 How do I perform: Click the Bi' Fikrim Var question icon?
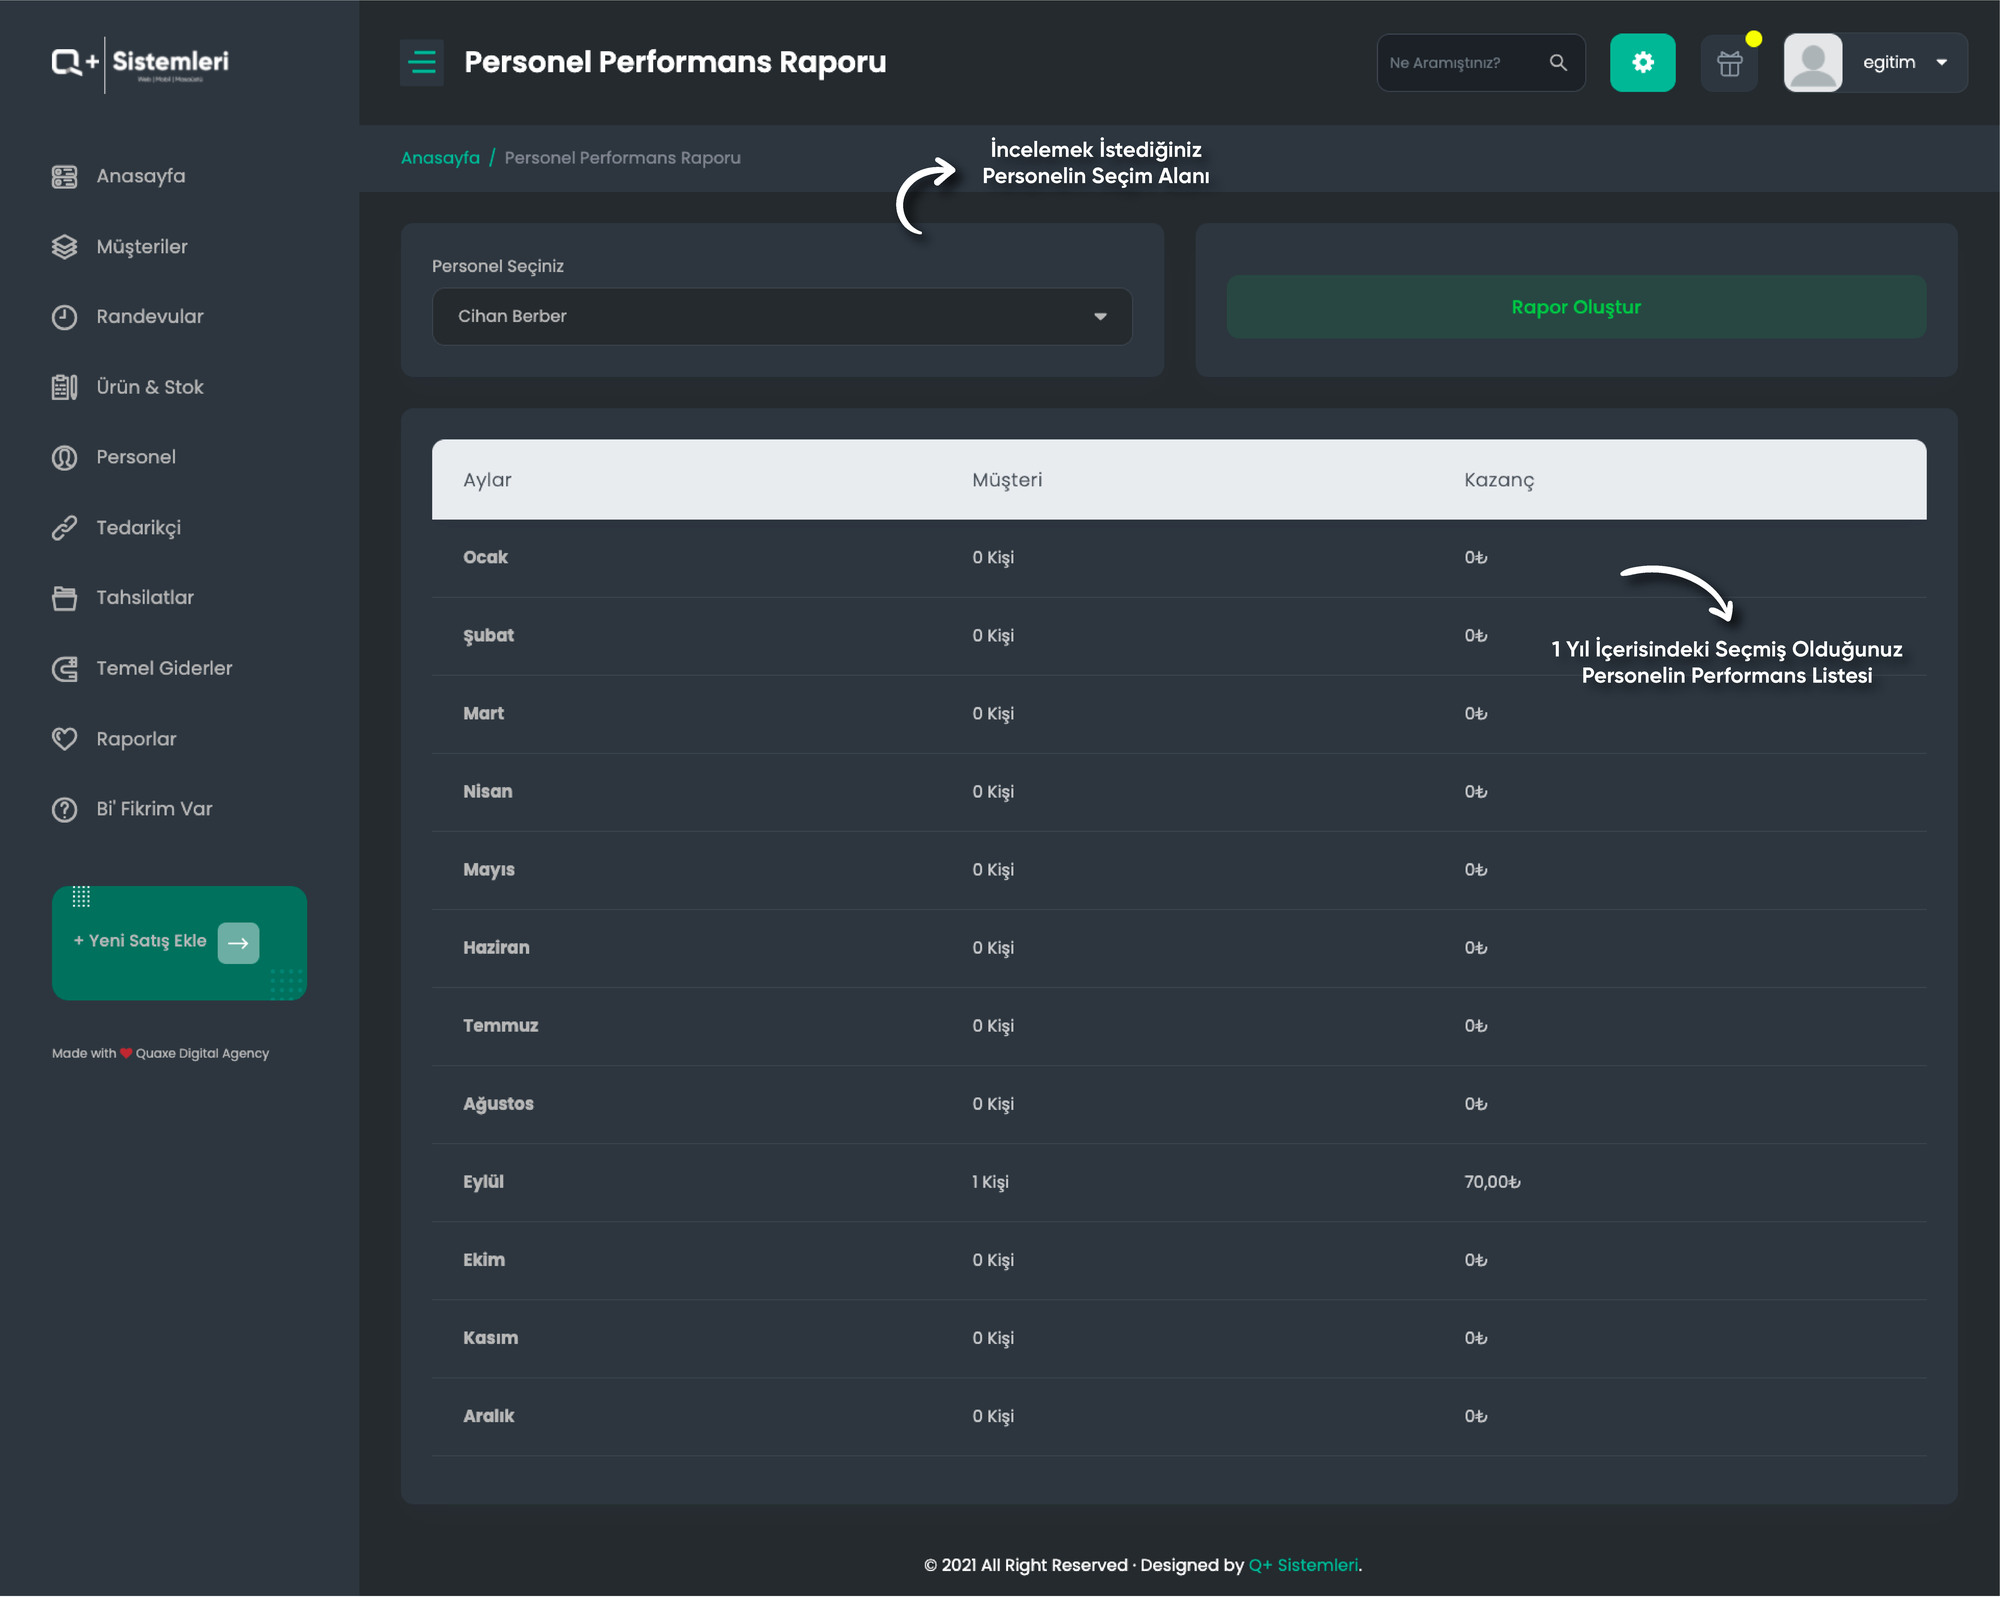(64, 809)
